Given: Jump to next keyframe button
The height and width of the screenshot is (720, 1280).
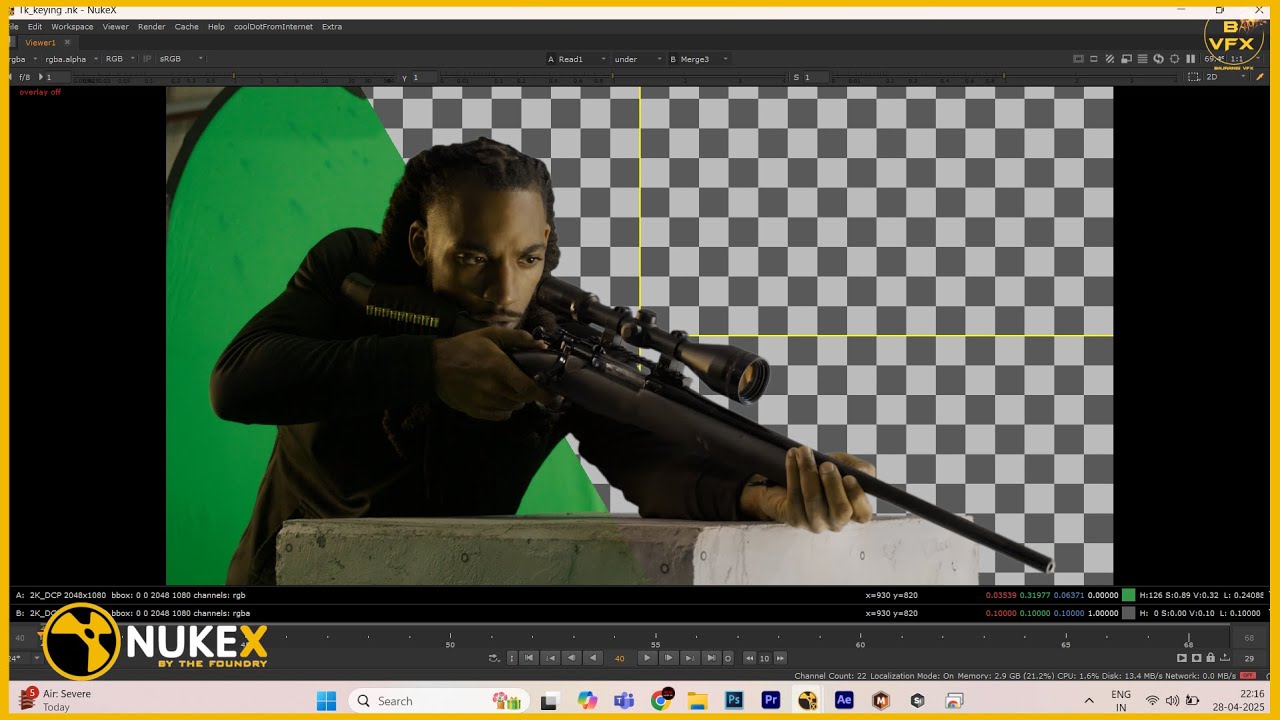Looking at the screenshot, I should click(x=690, y=658).
